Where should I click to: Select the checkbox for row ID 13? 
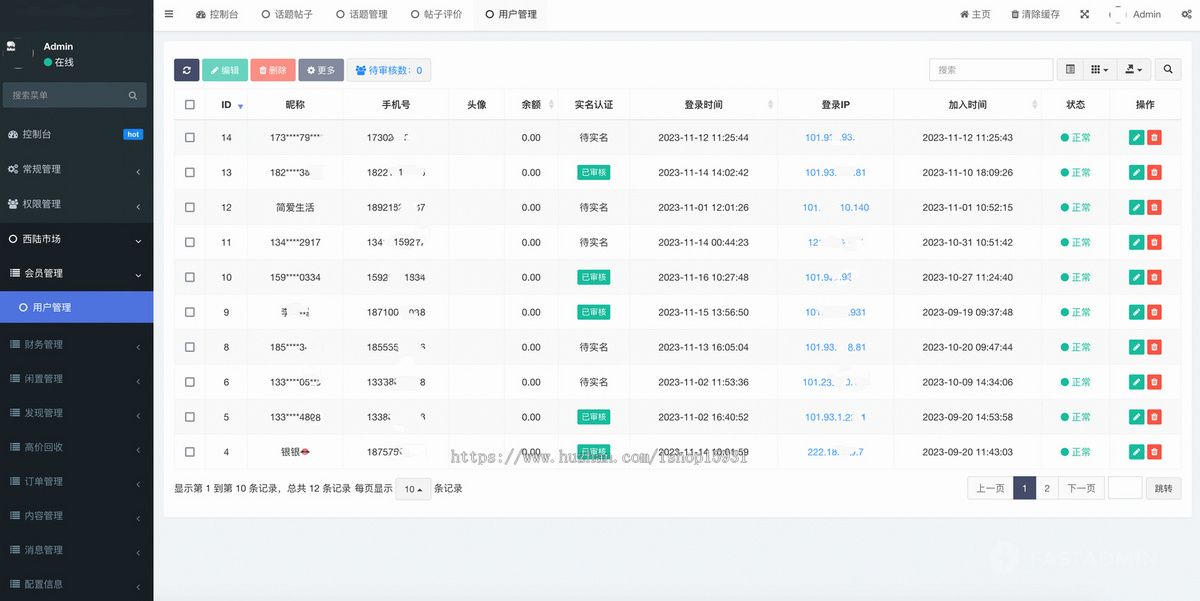[x=190, y=173]
